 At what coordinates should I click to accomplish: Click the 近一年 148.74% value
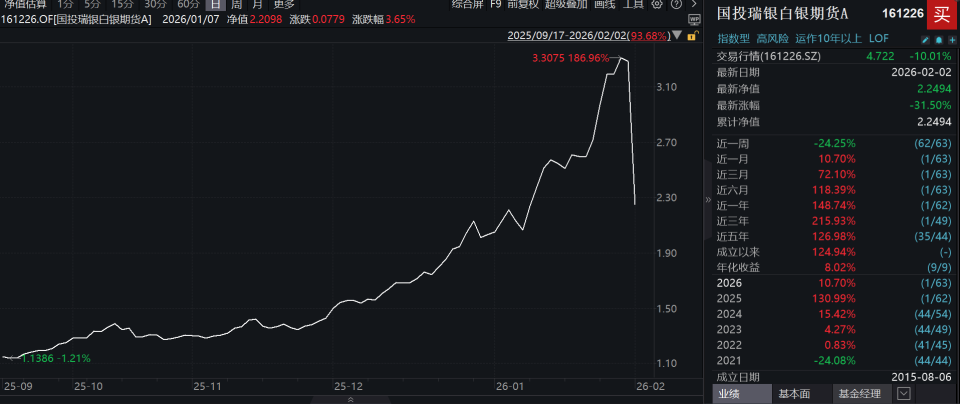click(x=835, y=206)
